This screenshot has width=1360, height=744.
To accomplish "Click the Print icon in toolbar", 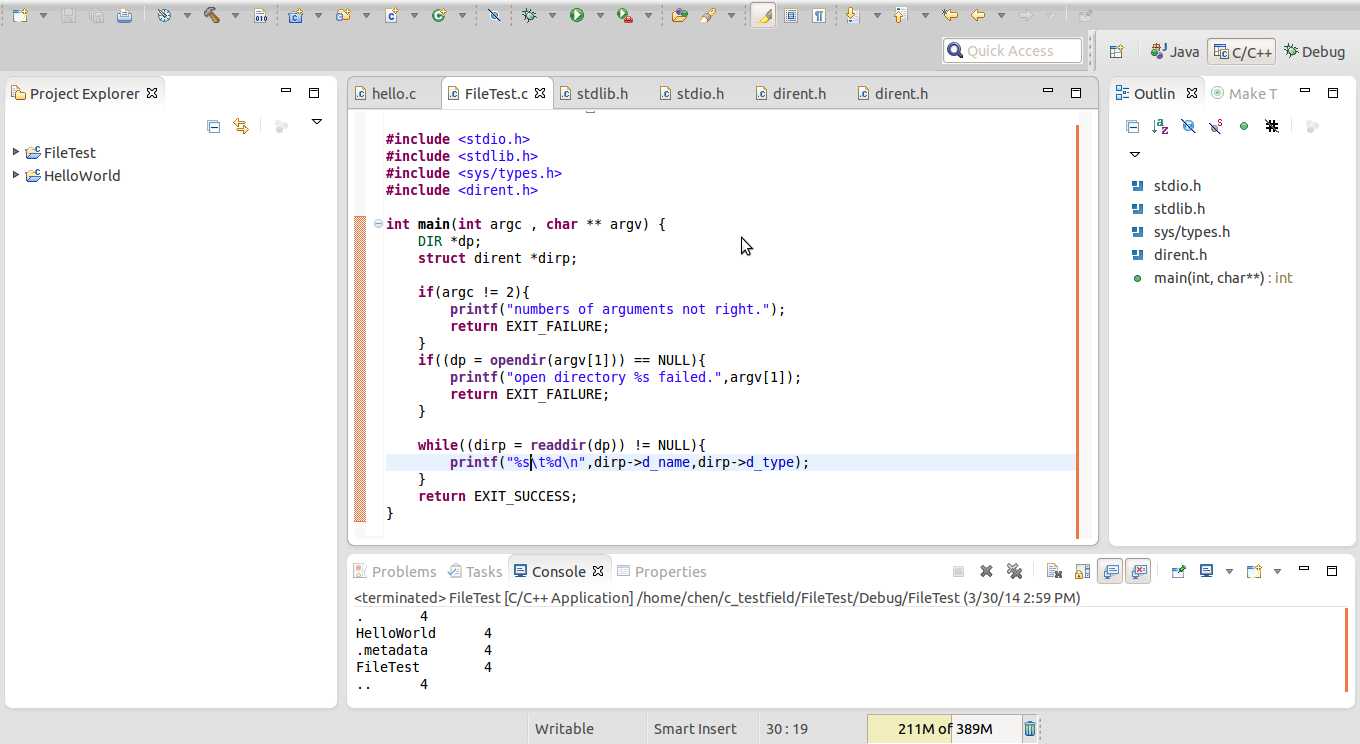I will [123, 15].
